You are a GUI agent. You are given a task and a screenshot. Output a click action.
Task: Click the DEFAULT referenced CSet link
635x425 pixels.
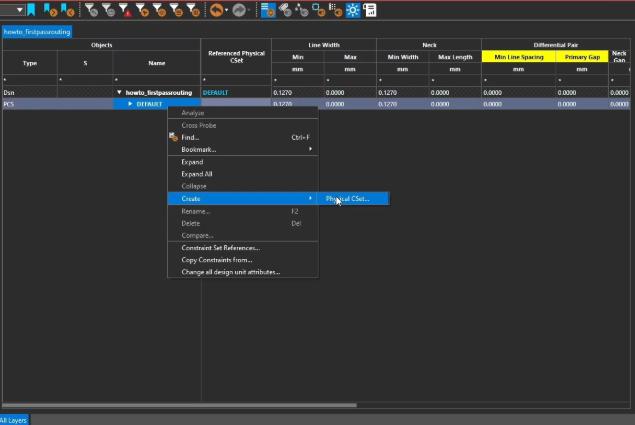pyautogui.click(x=215, y=92)
